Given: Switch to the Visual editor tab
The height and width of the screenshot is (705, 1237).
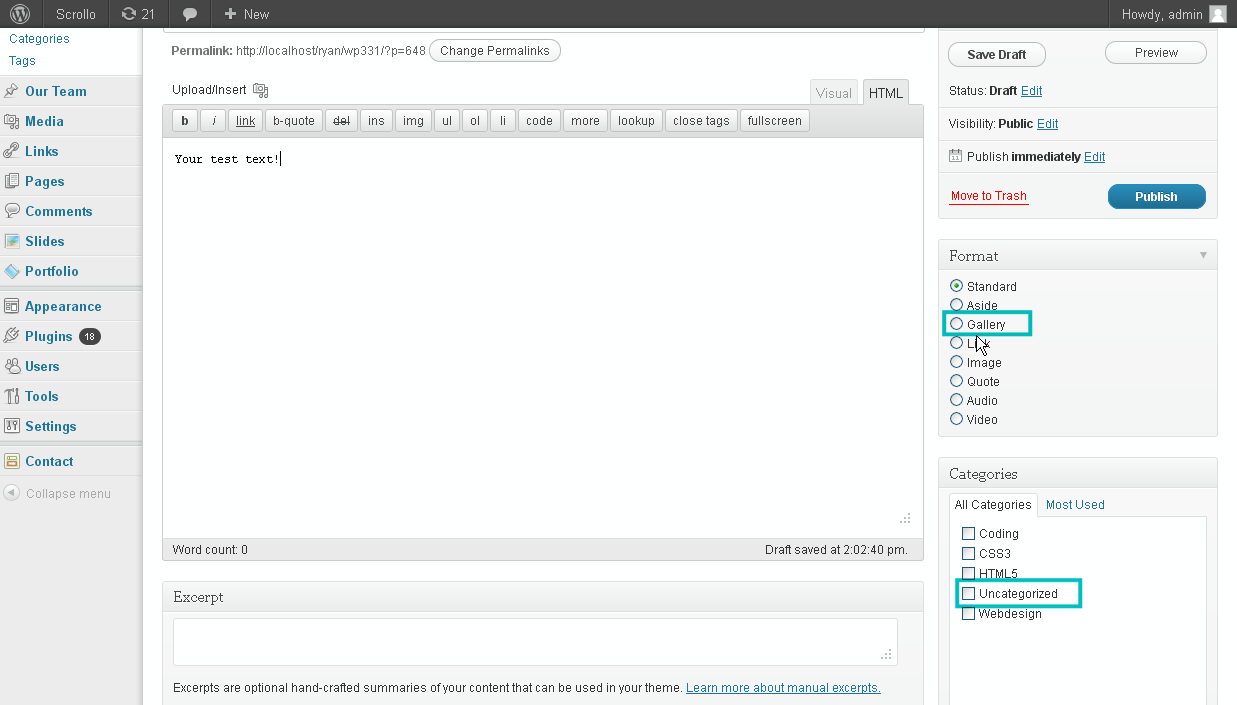Looking at the screenshot, I should [x=833, y=93].
